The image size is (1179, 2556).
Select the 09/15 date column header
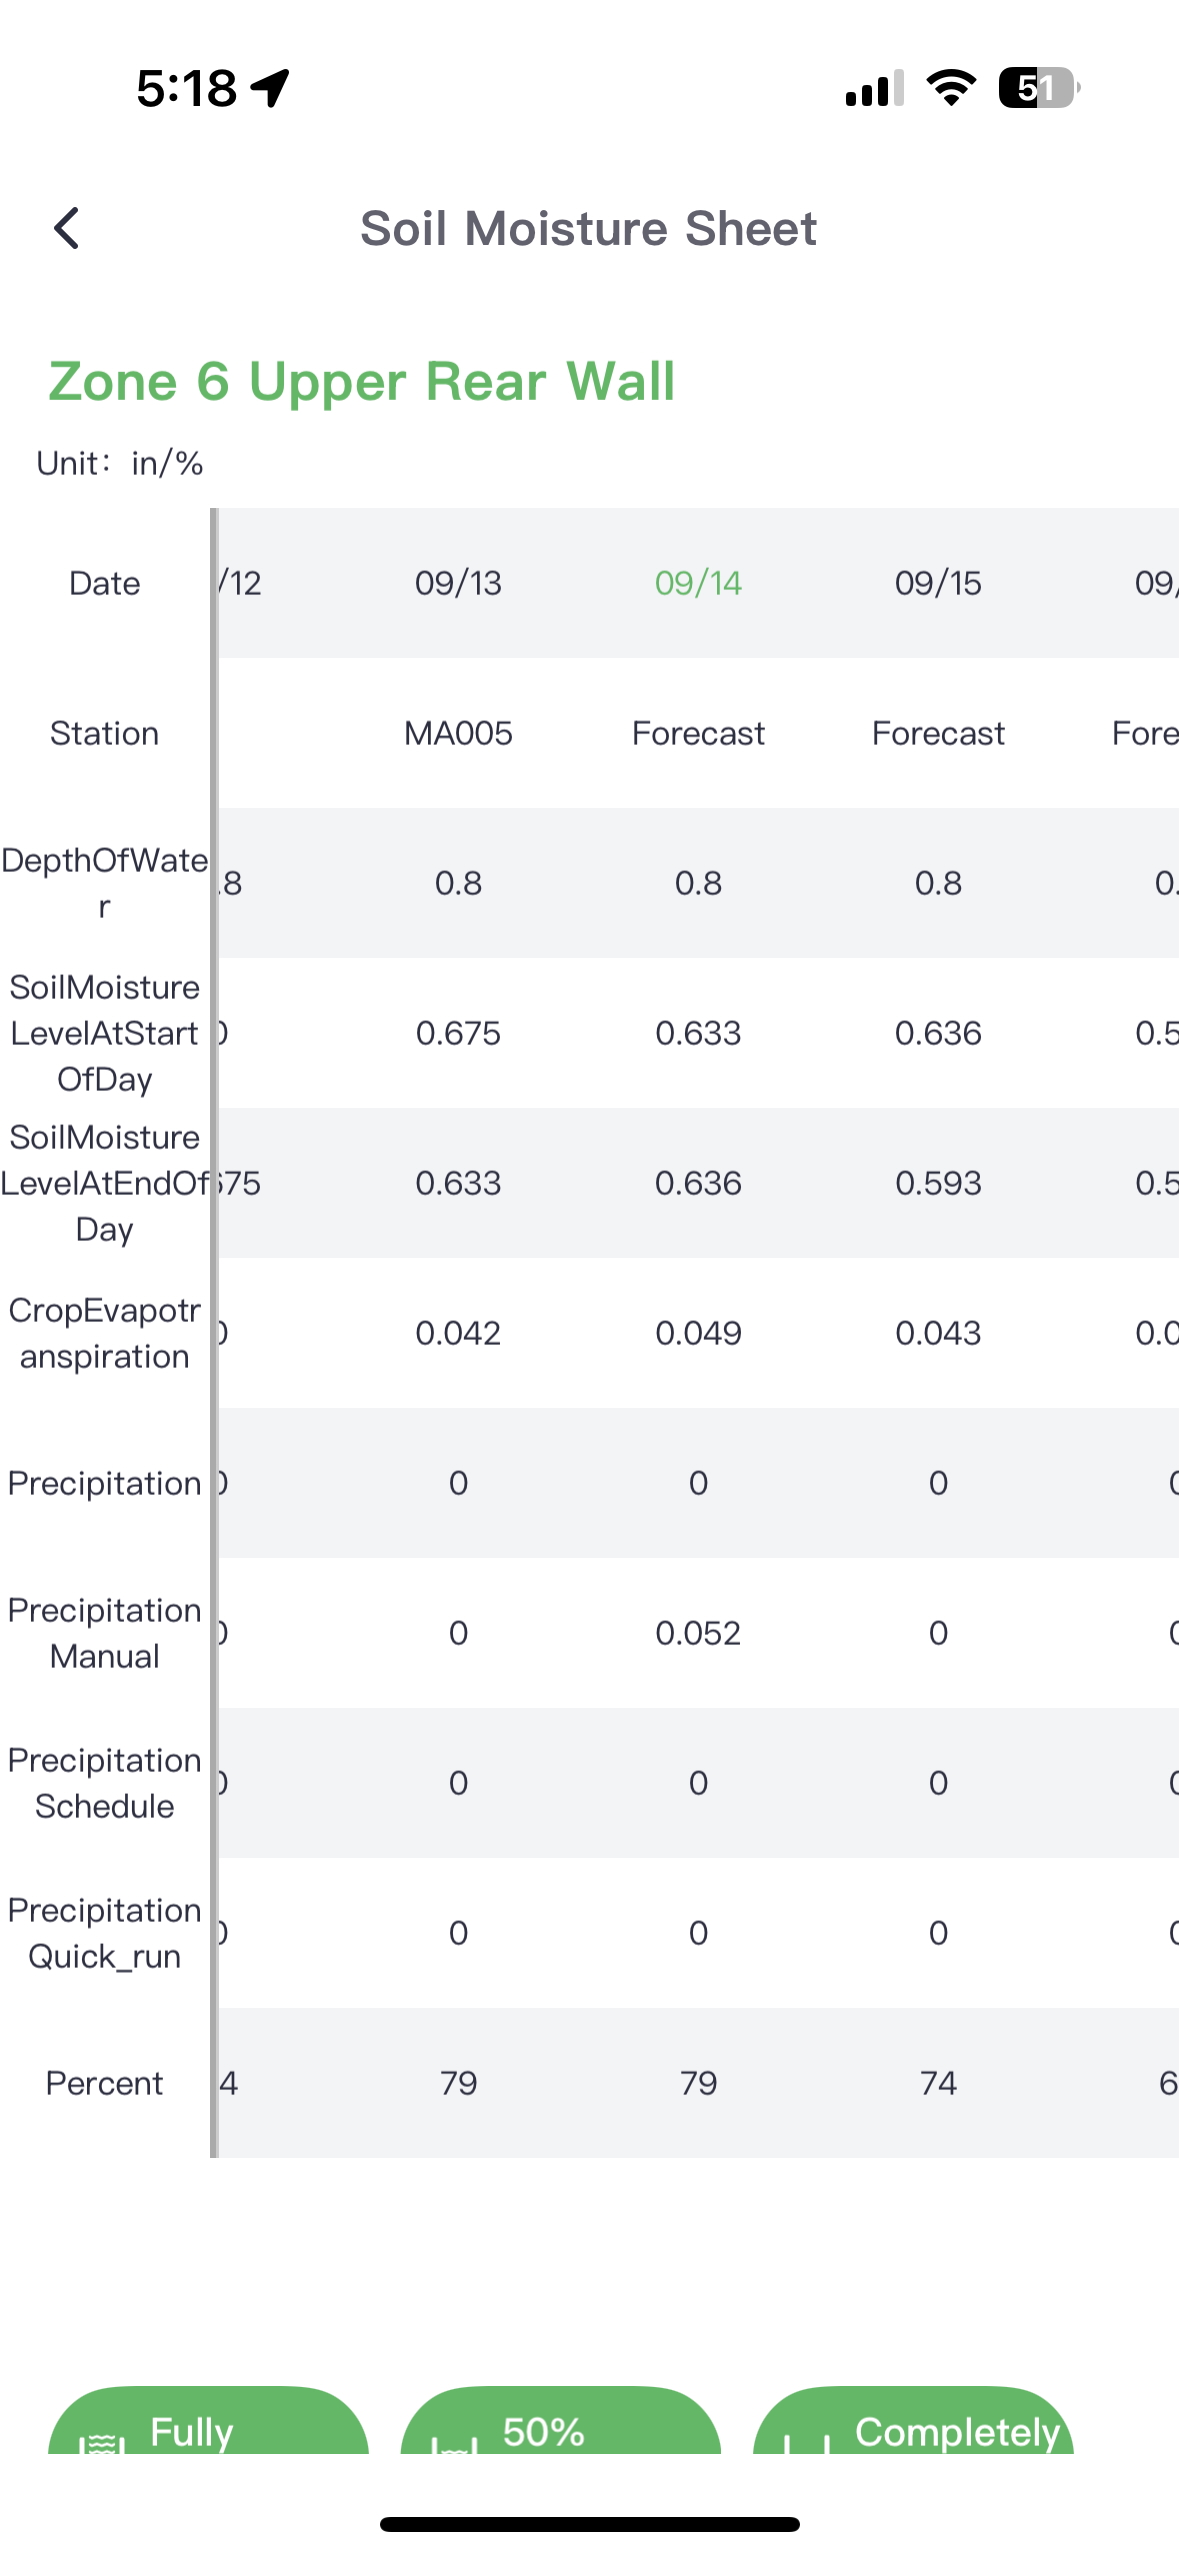pos(938,583)
